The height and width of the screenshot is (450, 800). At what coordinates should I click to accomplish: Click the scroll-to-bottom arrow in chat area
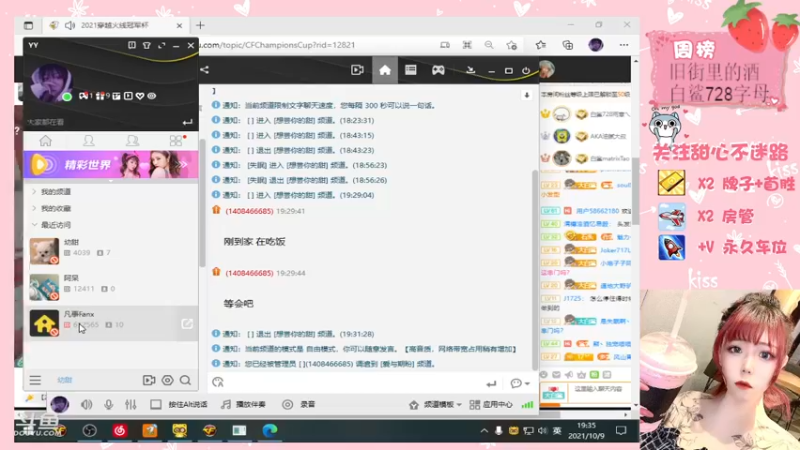click(x=527, y=95)
